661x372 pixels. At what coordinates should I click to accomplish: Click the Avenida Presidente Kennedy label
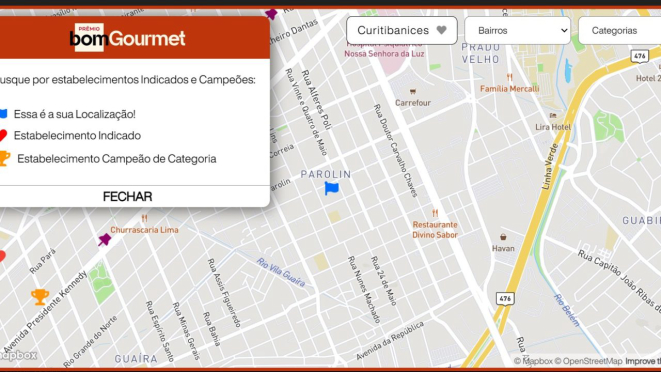tap(45, 311)
